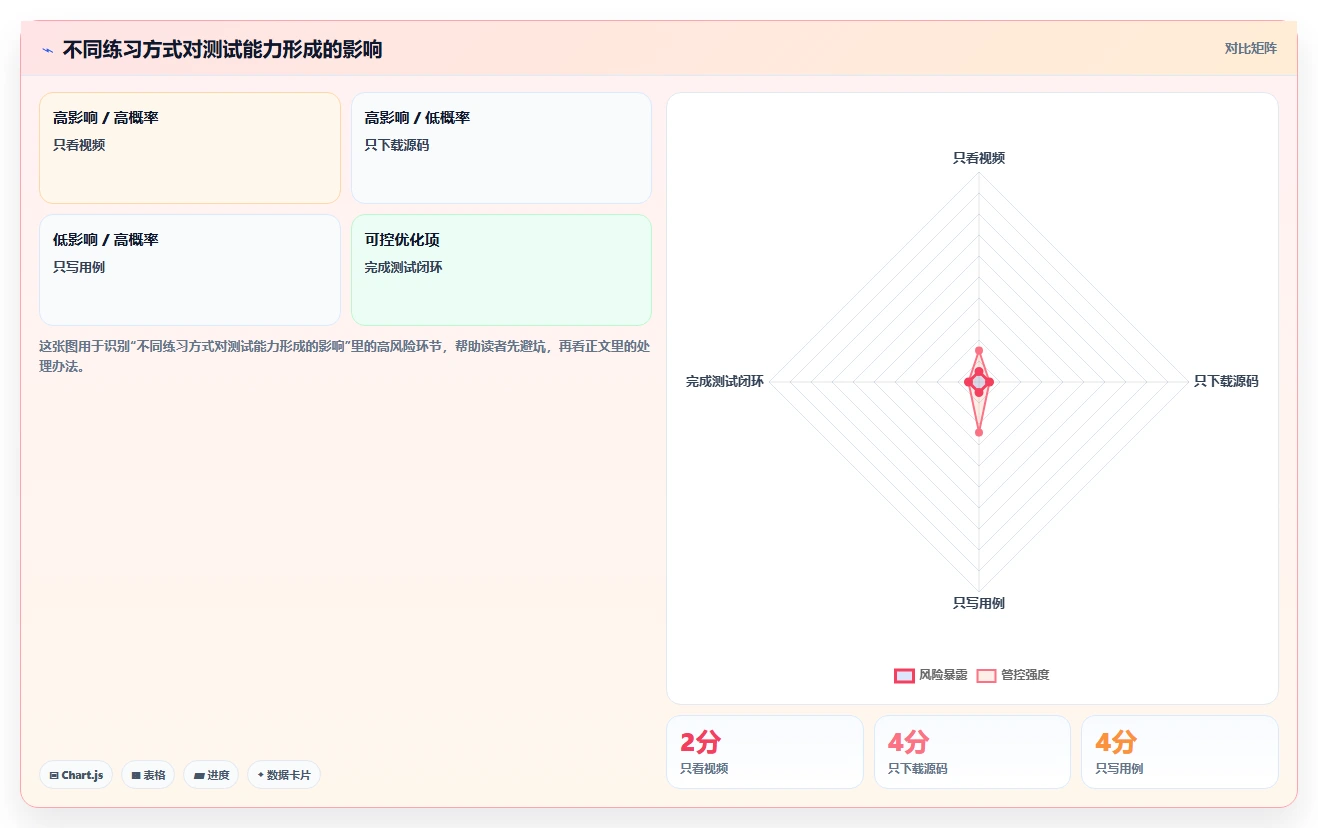Image resolution: width=1318 pixels, height=828 pixels.
Task: Click the lightning icon beside the title
Action: (47, 50)
